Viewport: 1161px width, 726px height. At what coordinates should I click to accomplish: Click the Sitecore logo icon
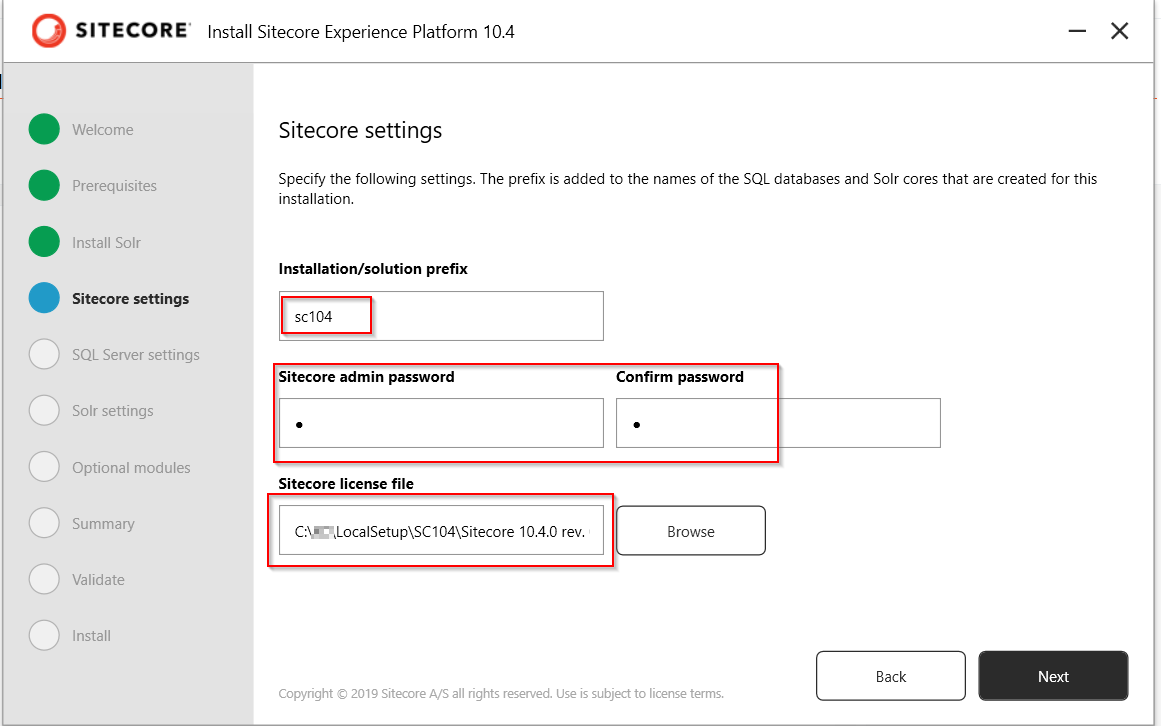click(49, 31)
